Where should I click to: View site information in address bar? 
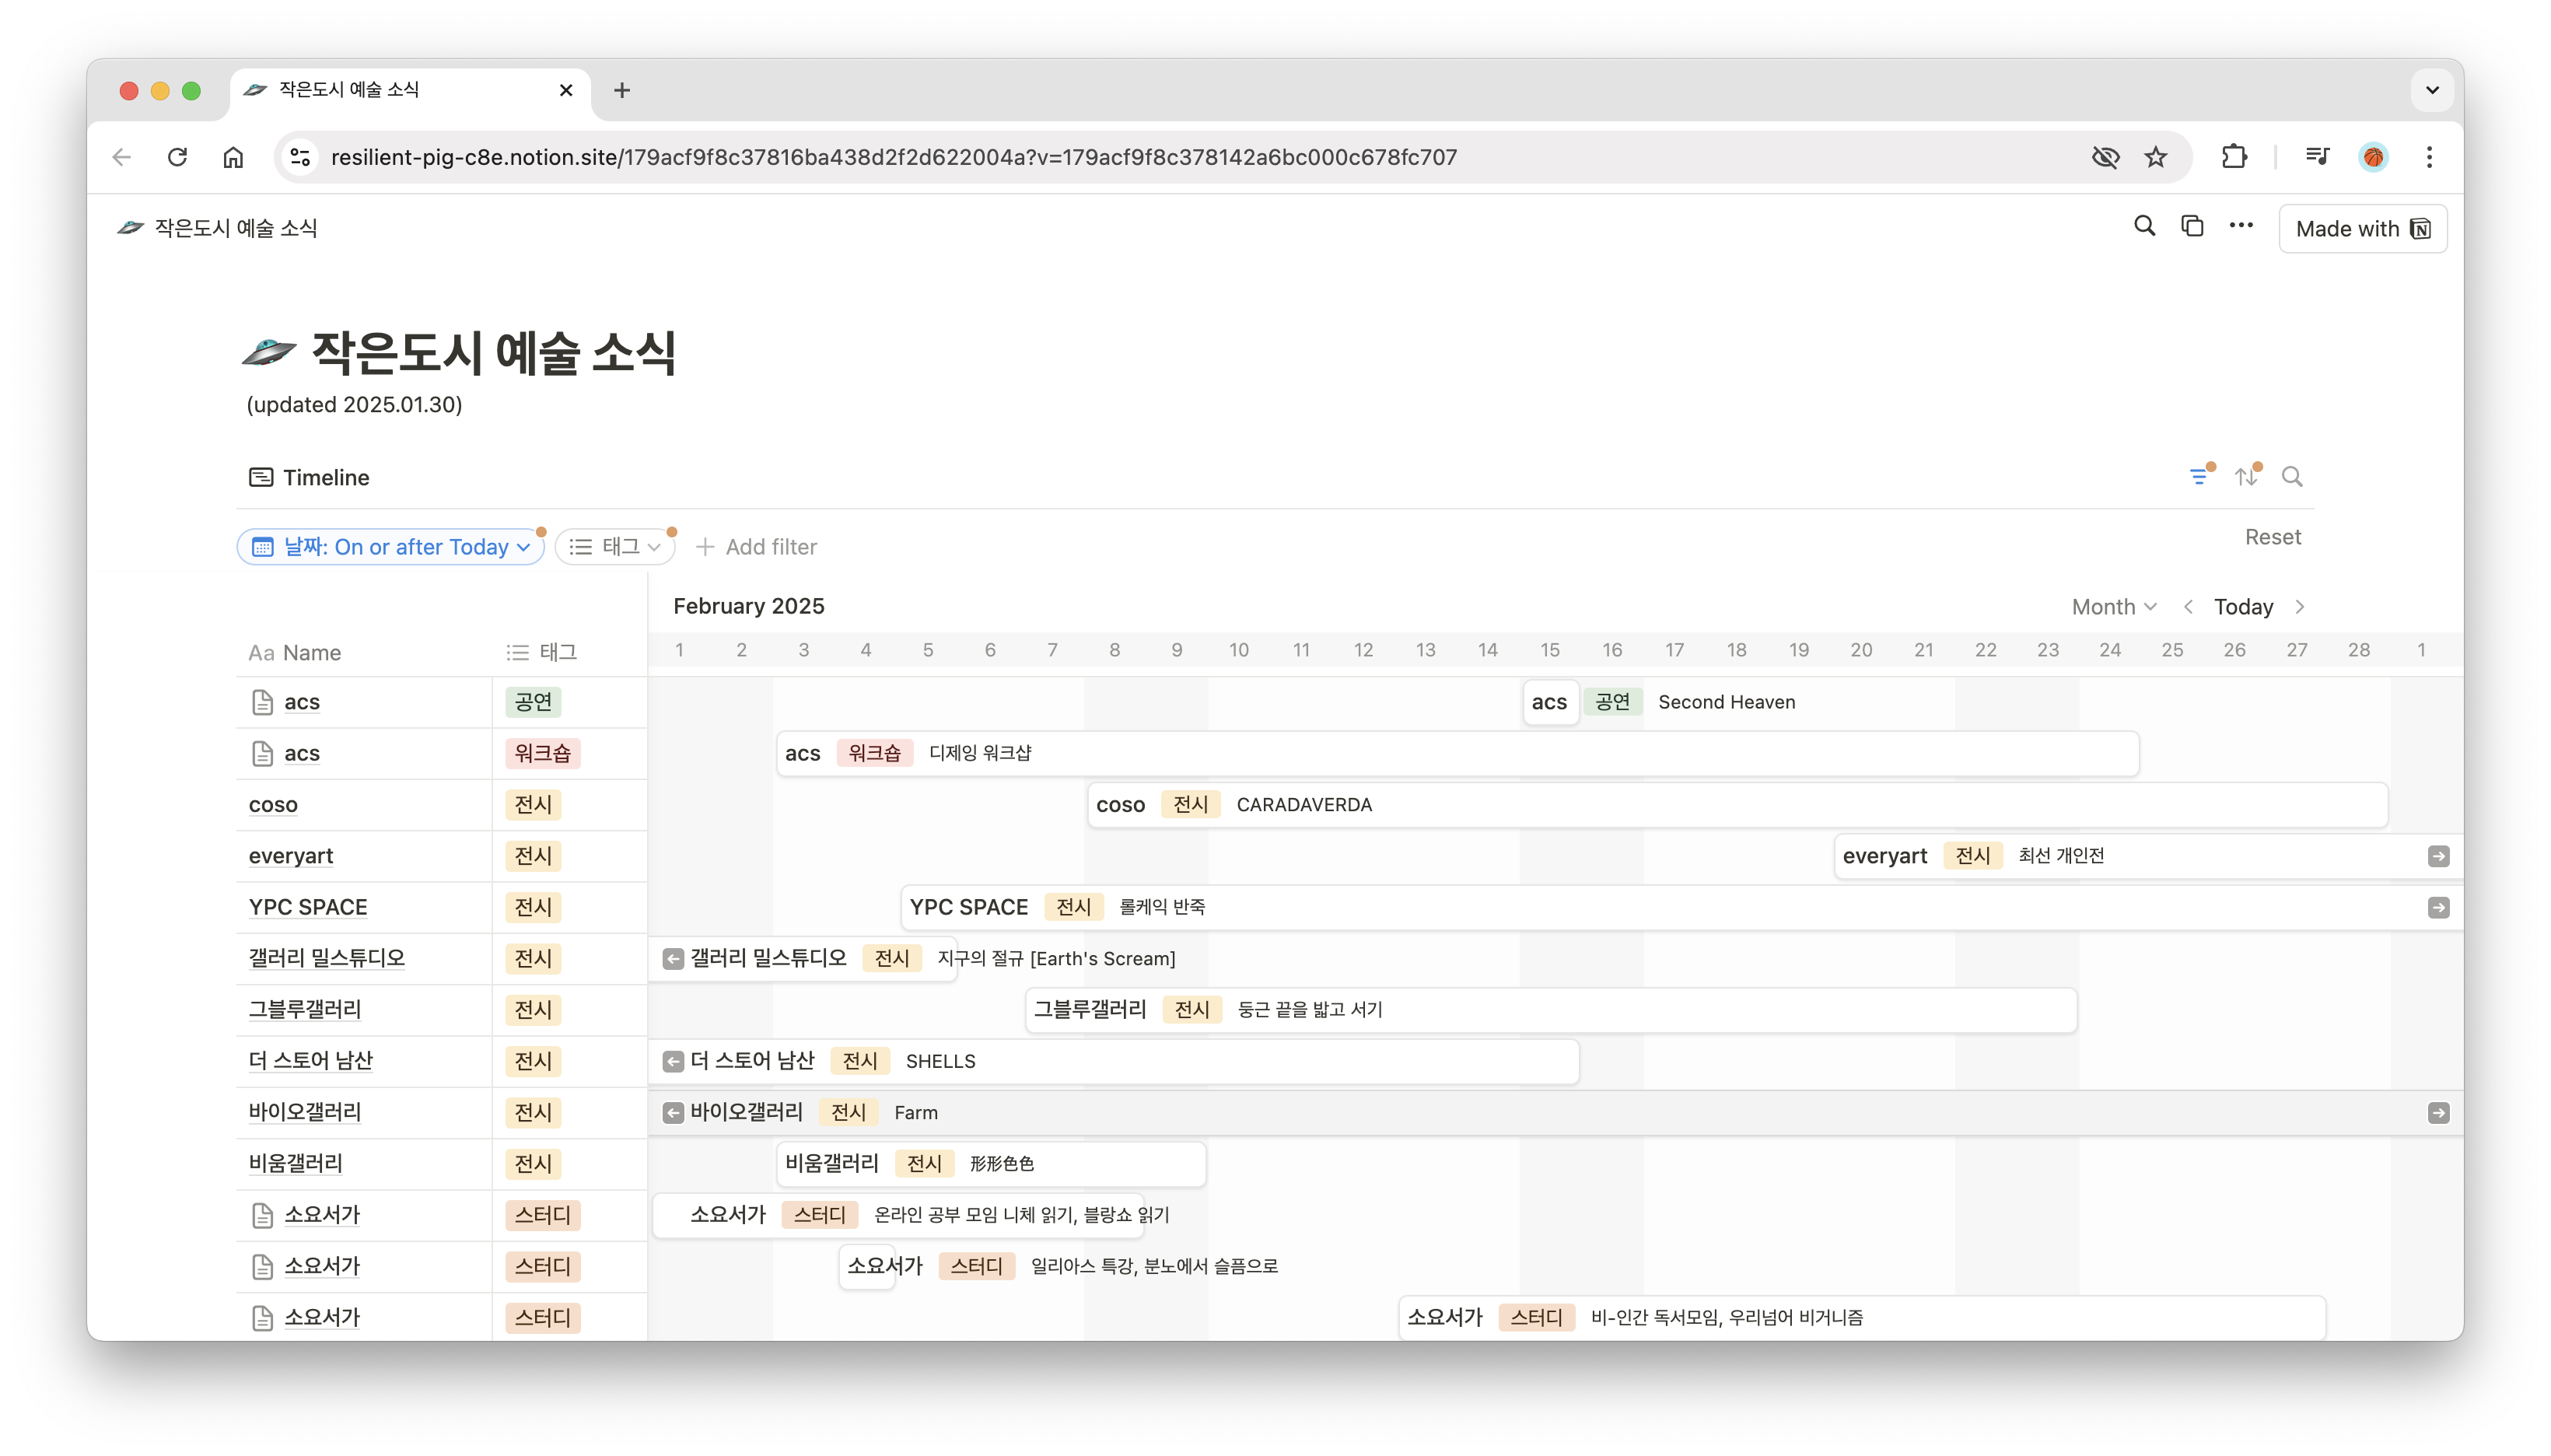pyautogui.click(x=300, y=157)
